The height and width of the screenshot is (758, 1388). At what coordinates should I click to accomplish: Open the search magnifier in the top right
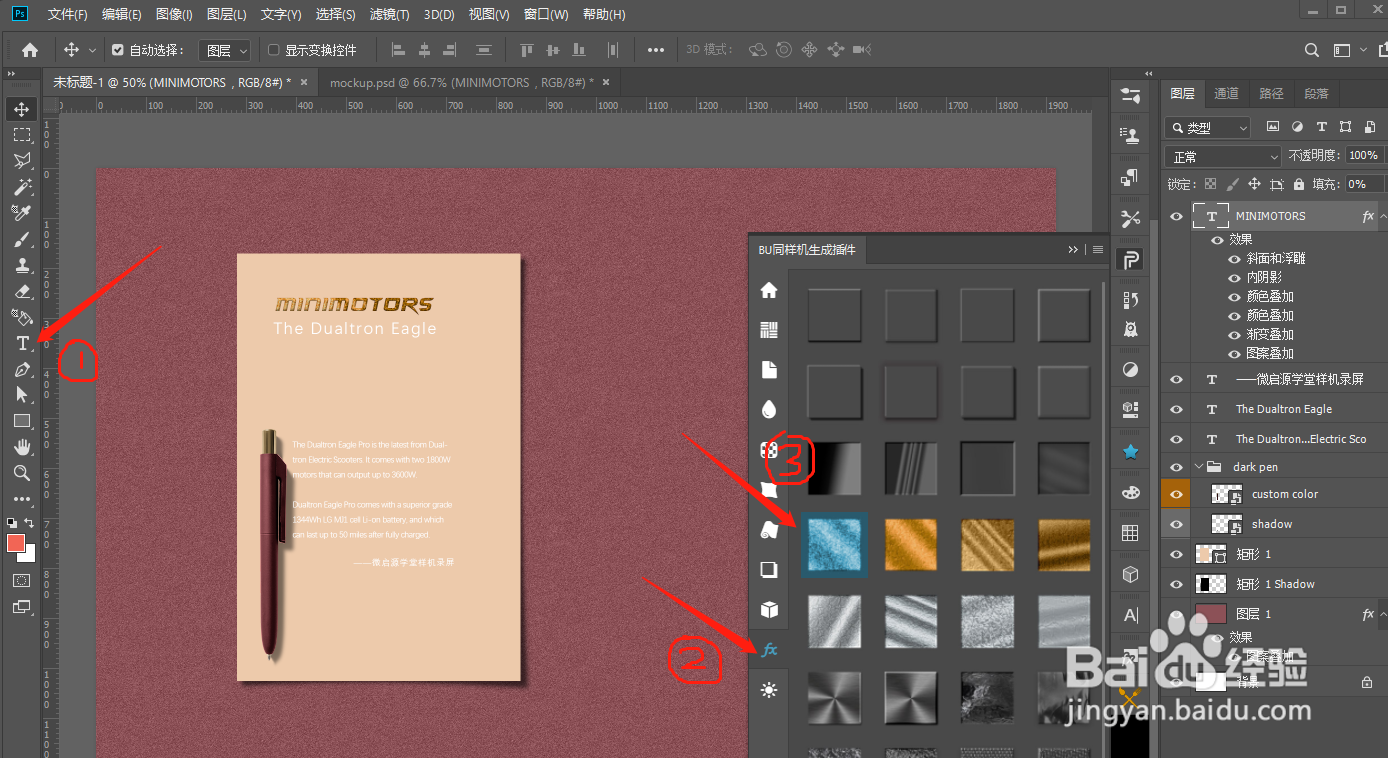[1312, 50]
